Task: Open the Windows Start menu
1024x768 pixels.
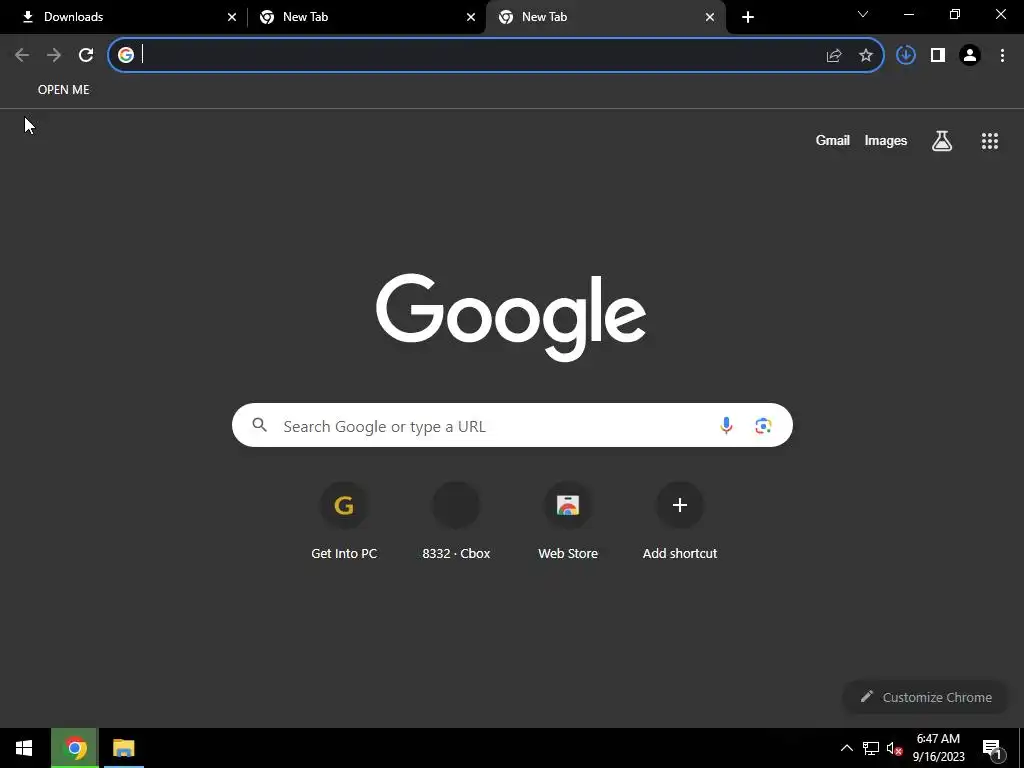Action: tap(24, 748)
